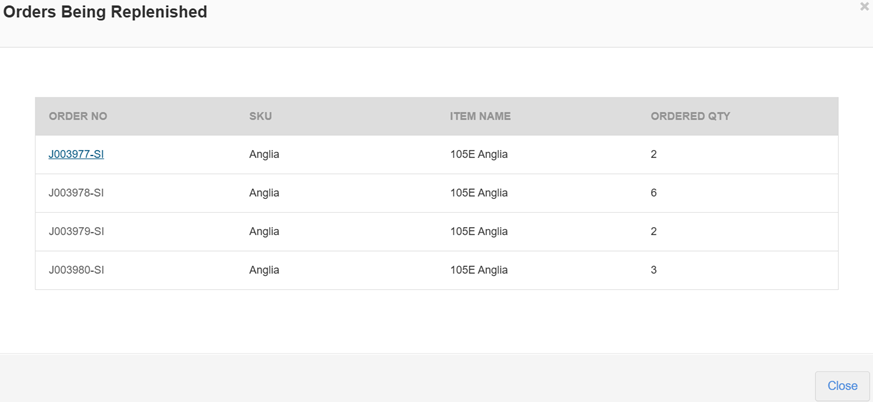Select order number J003978-SI
The height and width of the screenshot is (402, 873).
click(x=76, y=193)
